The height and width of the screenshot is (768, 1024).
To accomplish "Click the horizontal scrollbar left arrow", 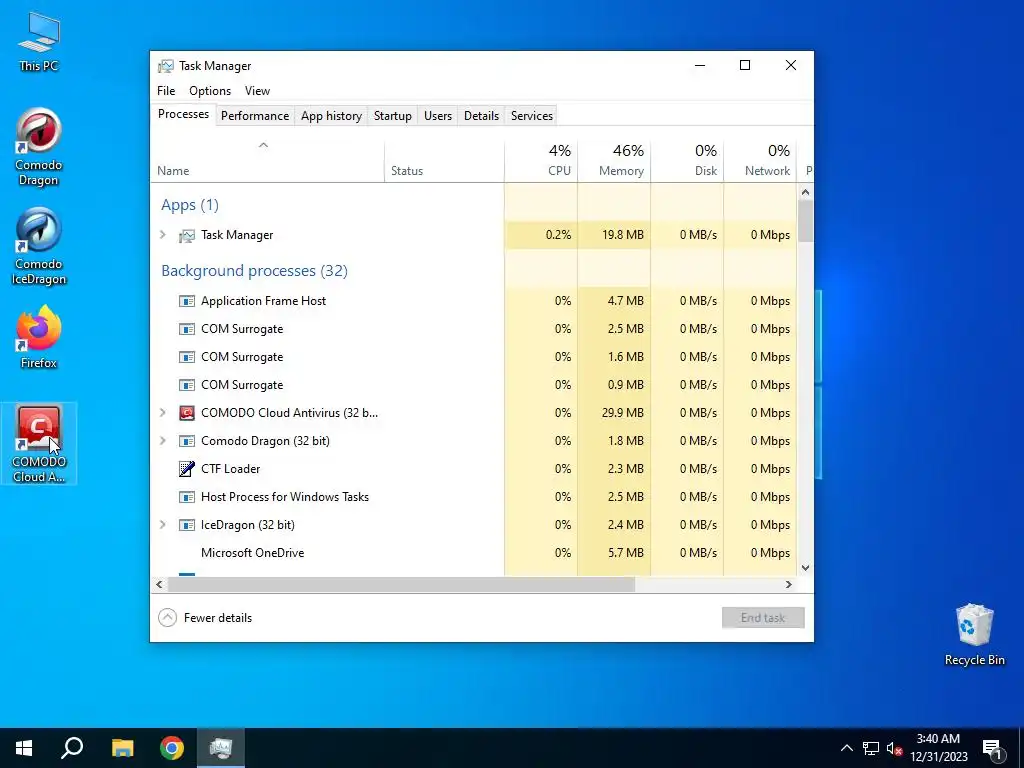I will tap(159, 584).
